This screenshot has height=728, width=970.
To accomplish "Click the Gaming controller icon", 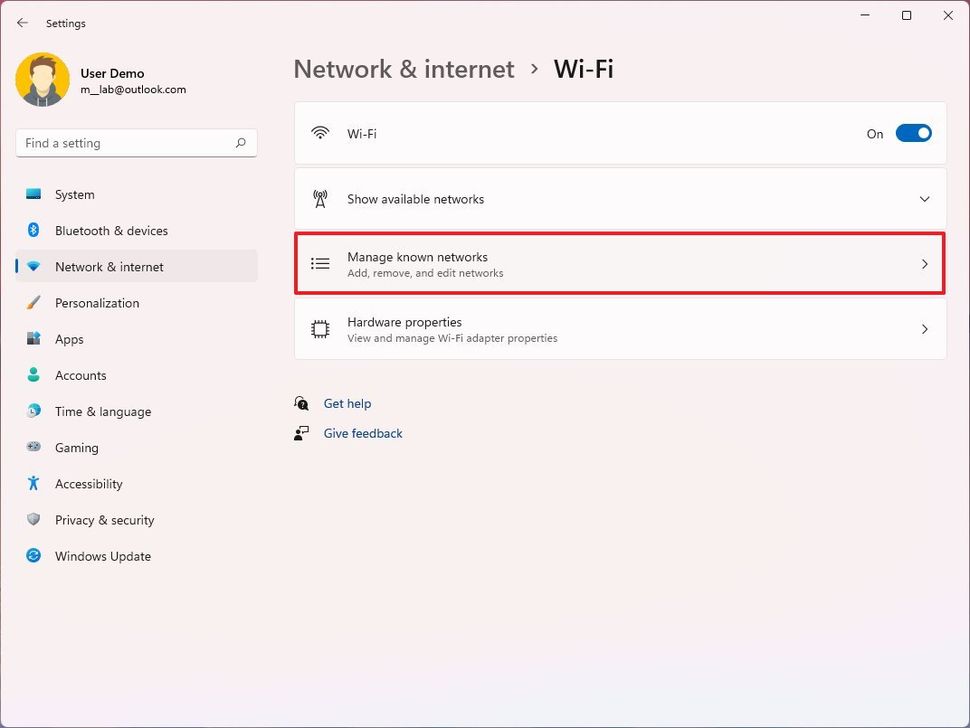I will (33, 447).
